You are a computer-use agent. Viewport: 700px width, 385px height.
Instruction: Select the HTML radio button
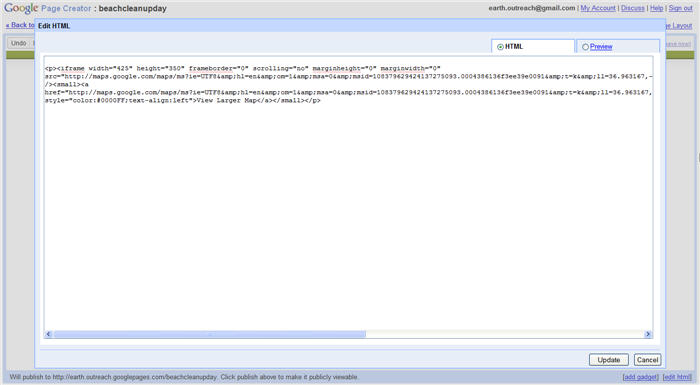[500, 47]
